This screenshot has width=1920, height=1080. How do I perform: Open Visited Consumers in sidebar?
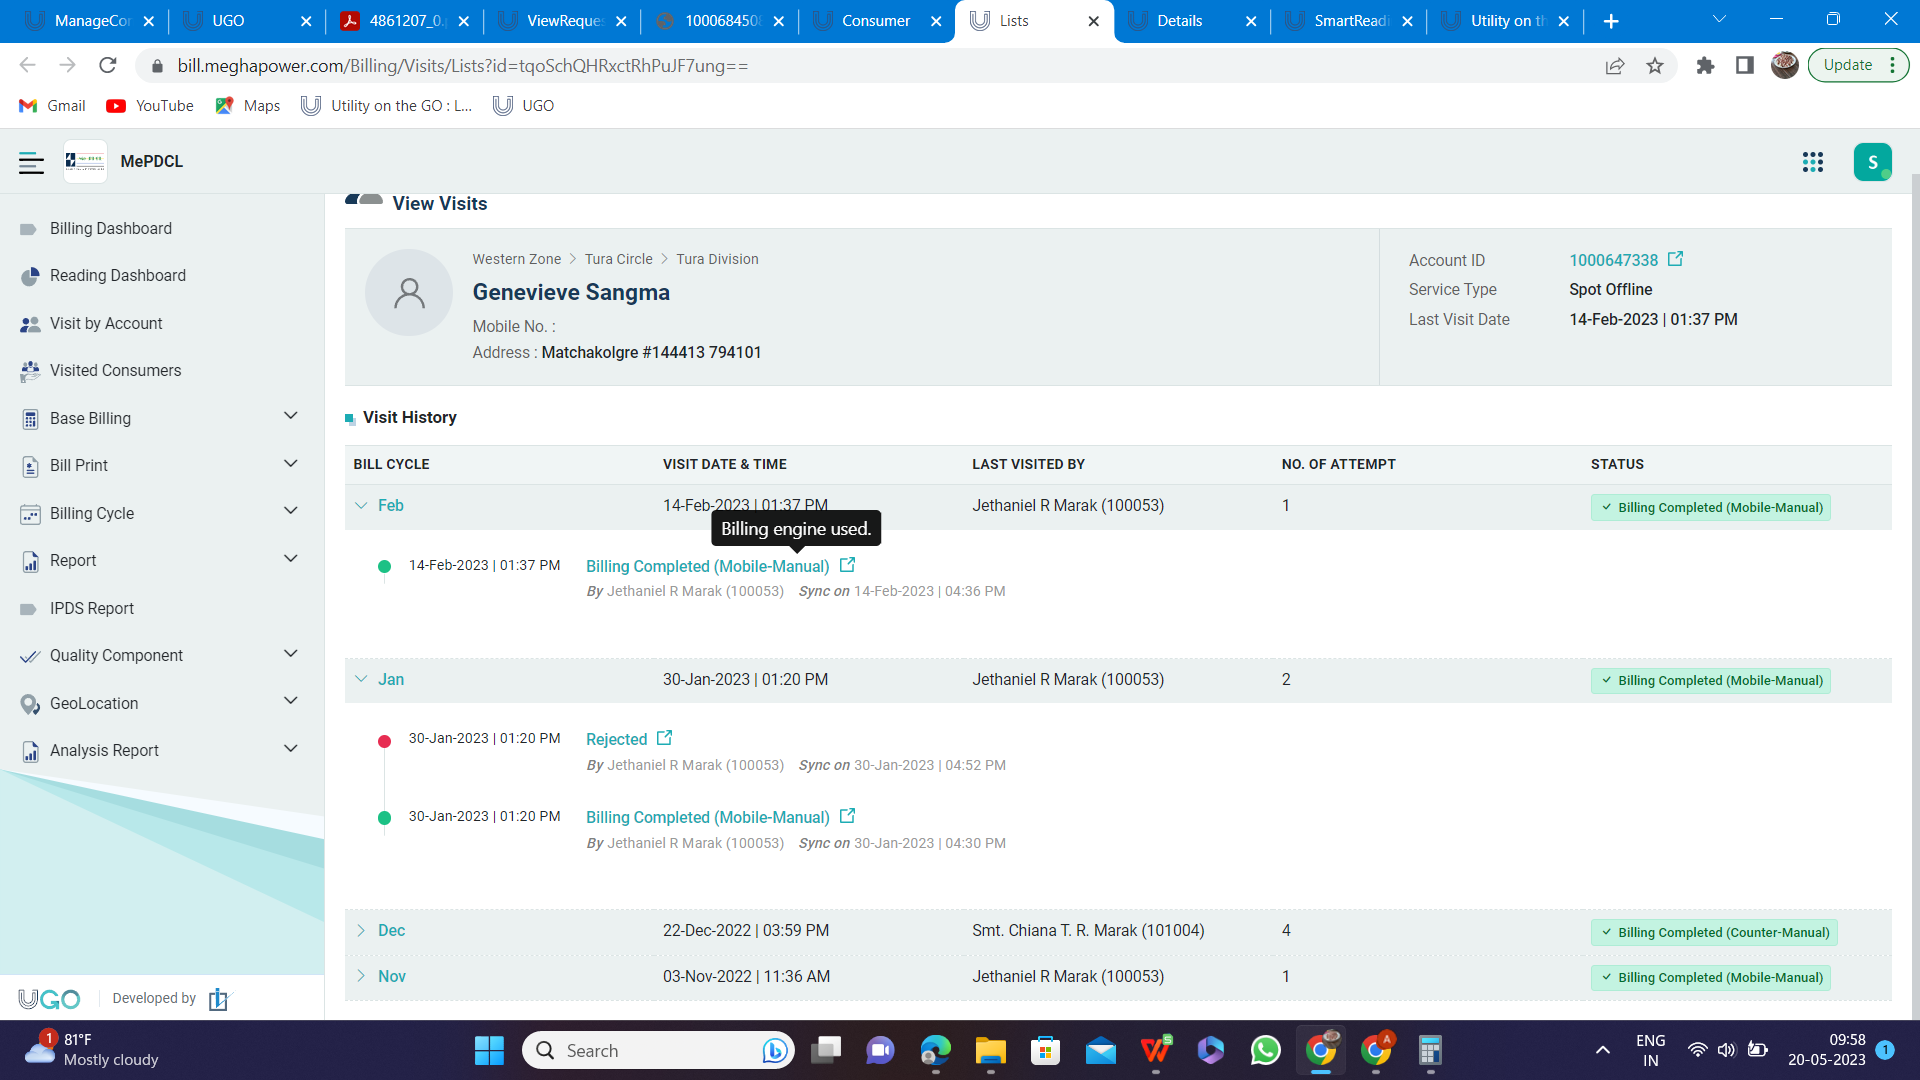[115, 370]
